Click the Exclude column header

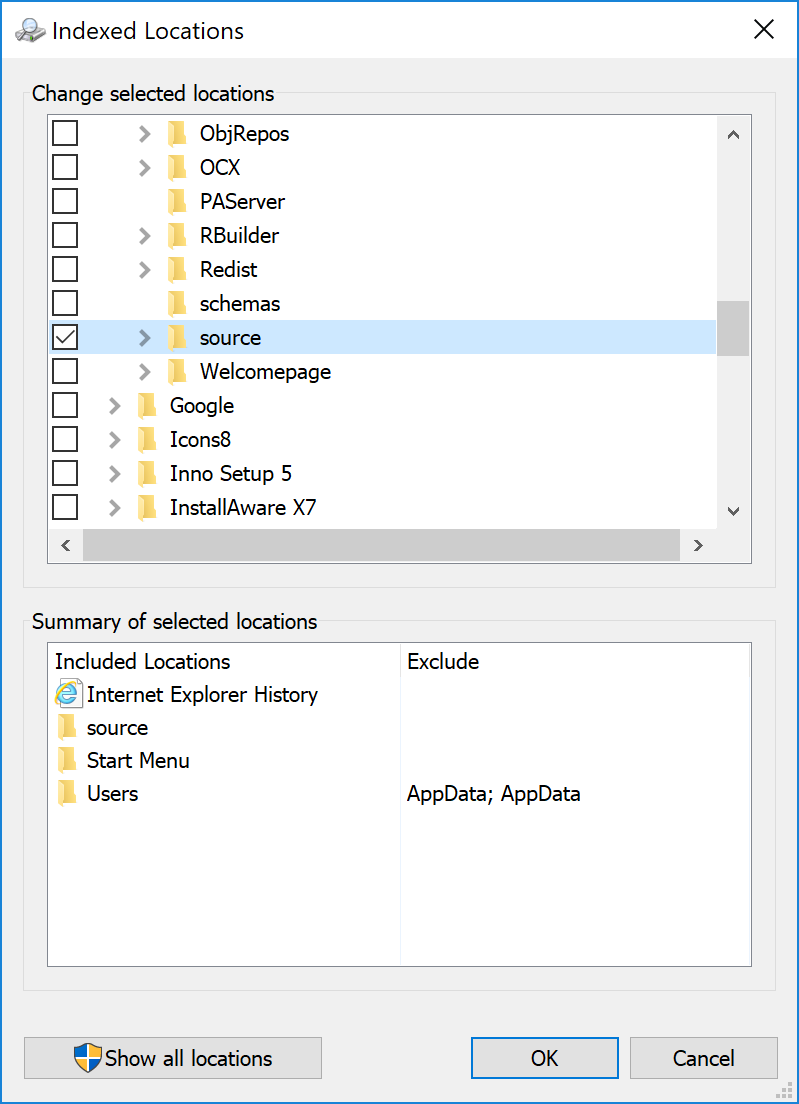coord(443,661)
